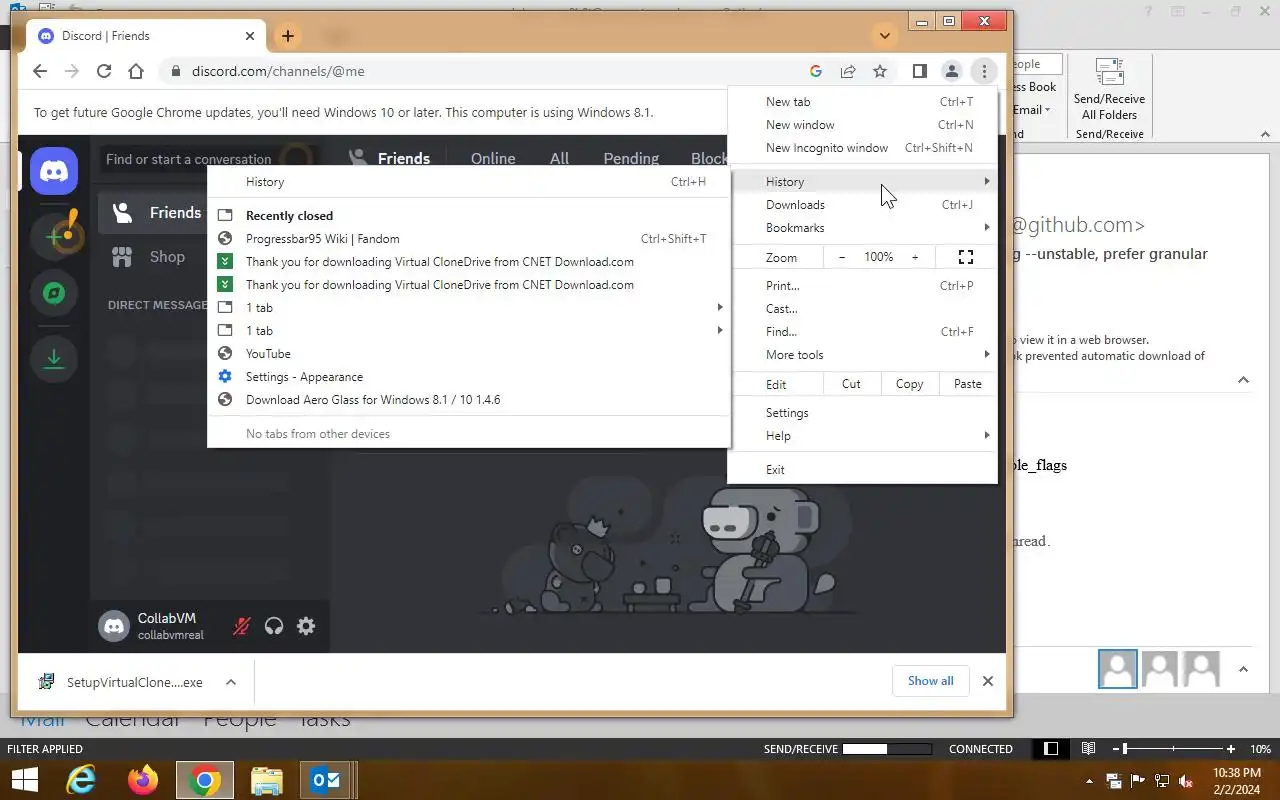The width and height of the screenshot is (1280, 800).
Task: Click the fullscreen icon in Zoom row
Action: point(966,257)
